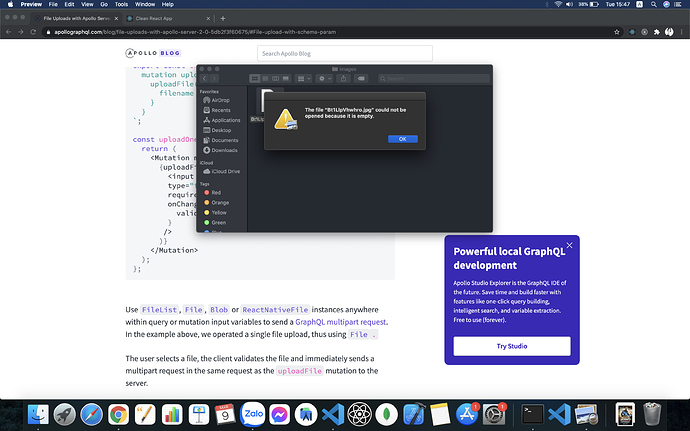Open Finder action gear dropdown

click(x=324, y=78)
